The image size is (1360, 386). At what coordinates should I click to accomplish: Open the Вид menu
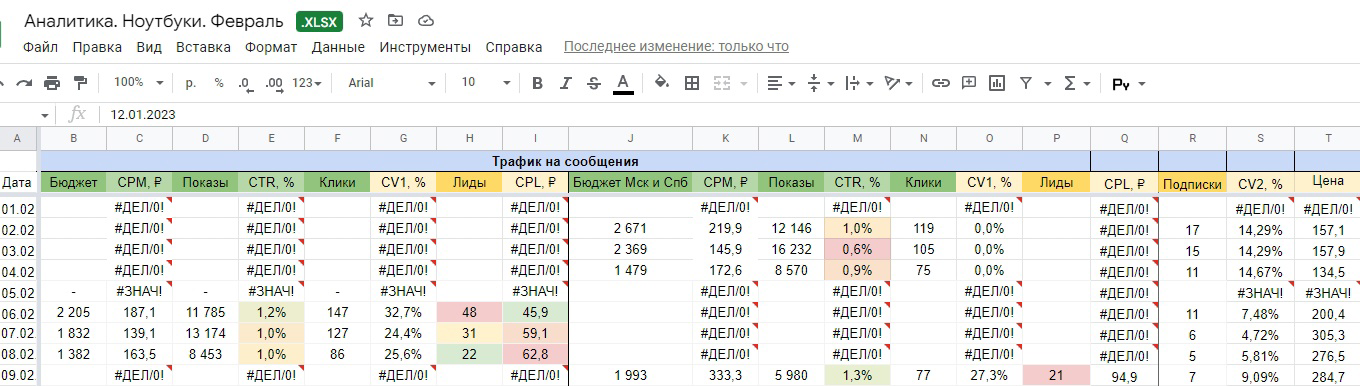tap(149, 47)
